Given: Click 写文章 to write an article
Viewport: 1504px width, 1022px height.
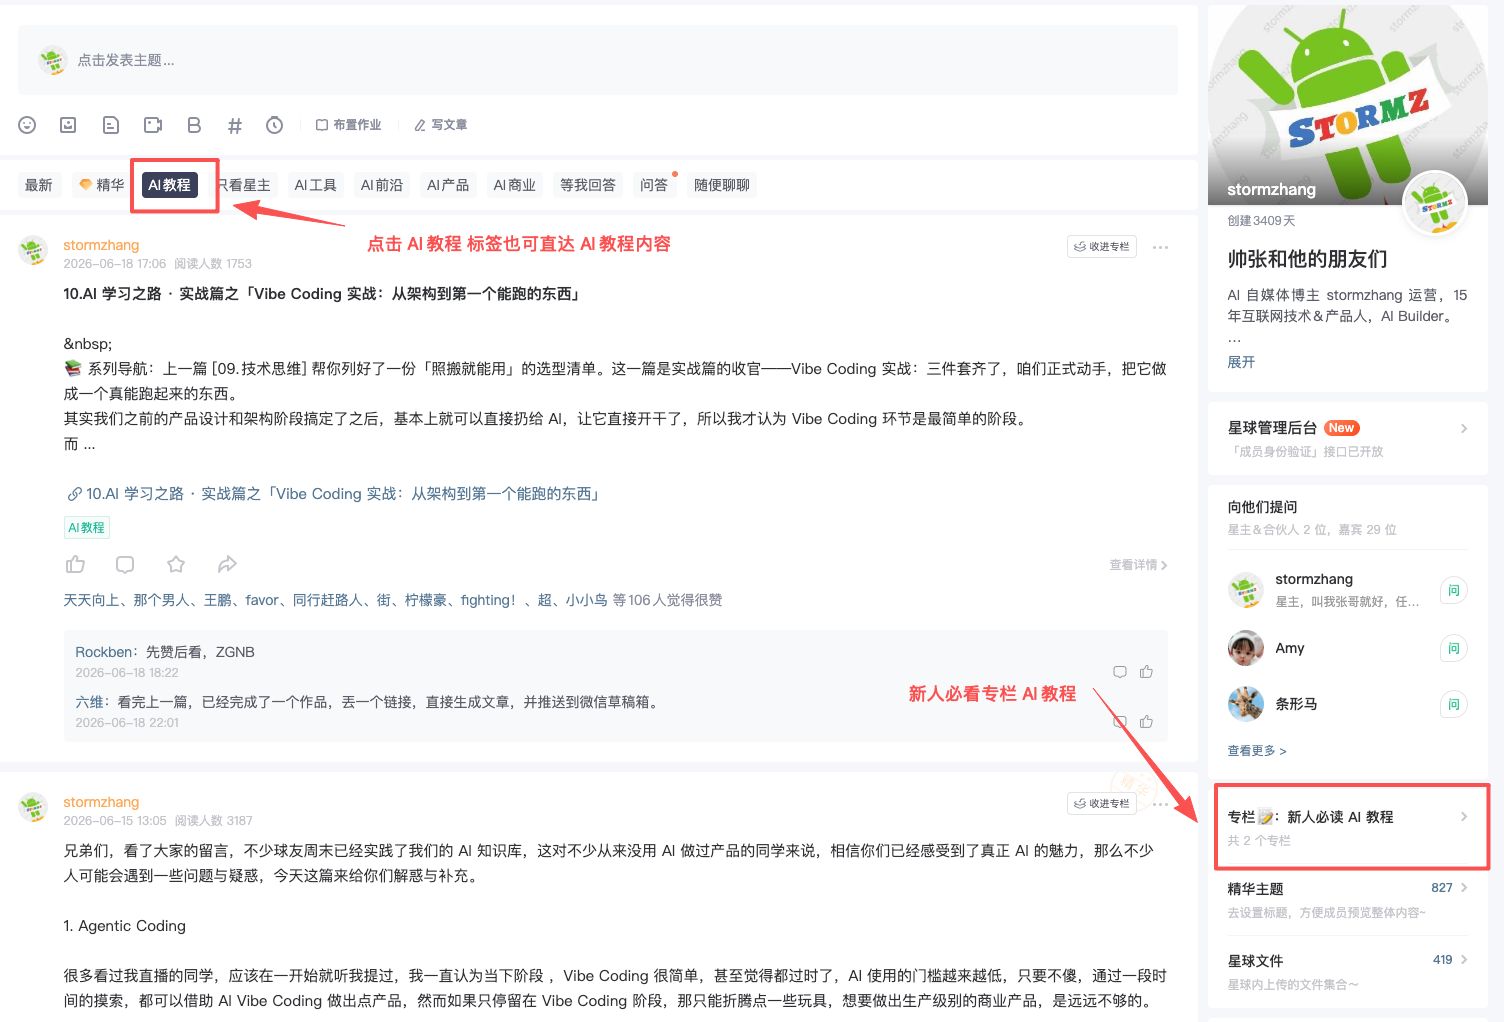Looking at the screenshot, I should point(441,125).
